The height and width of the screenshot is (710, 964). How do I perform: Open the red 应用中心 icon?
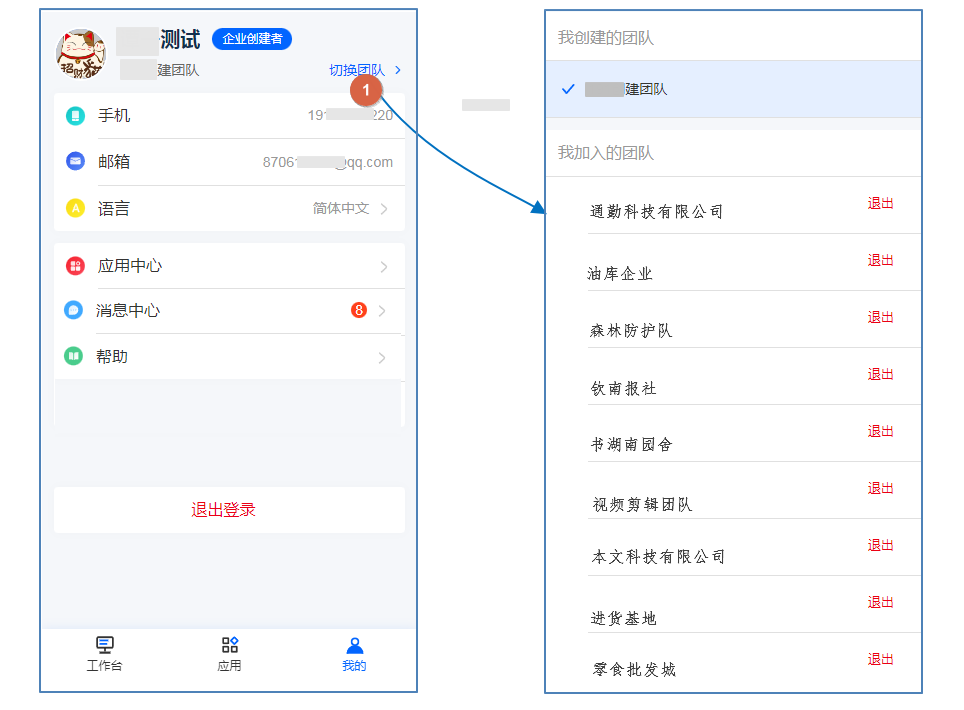pyautogui.click(x=75, y=266)
